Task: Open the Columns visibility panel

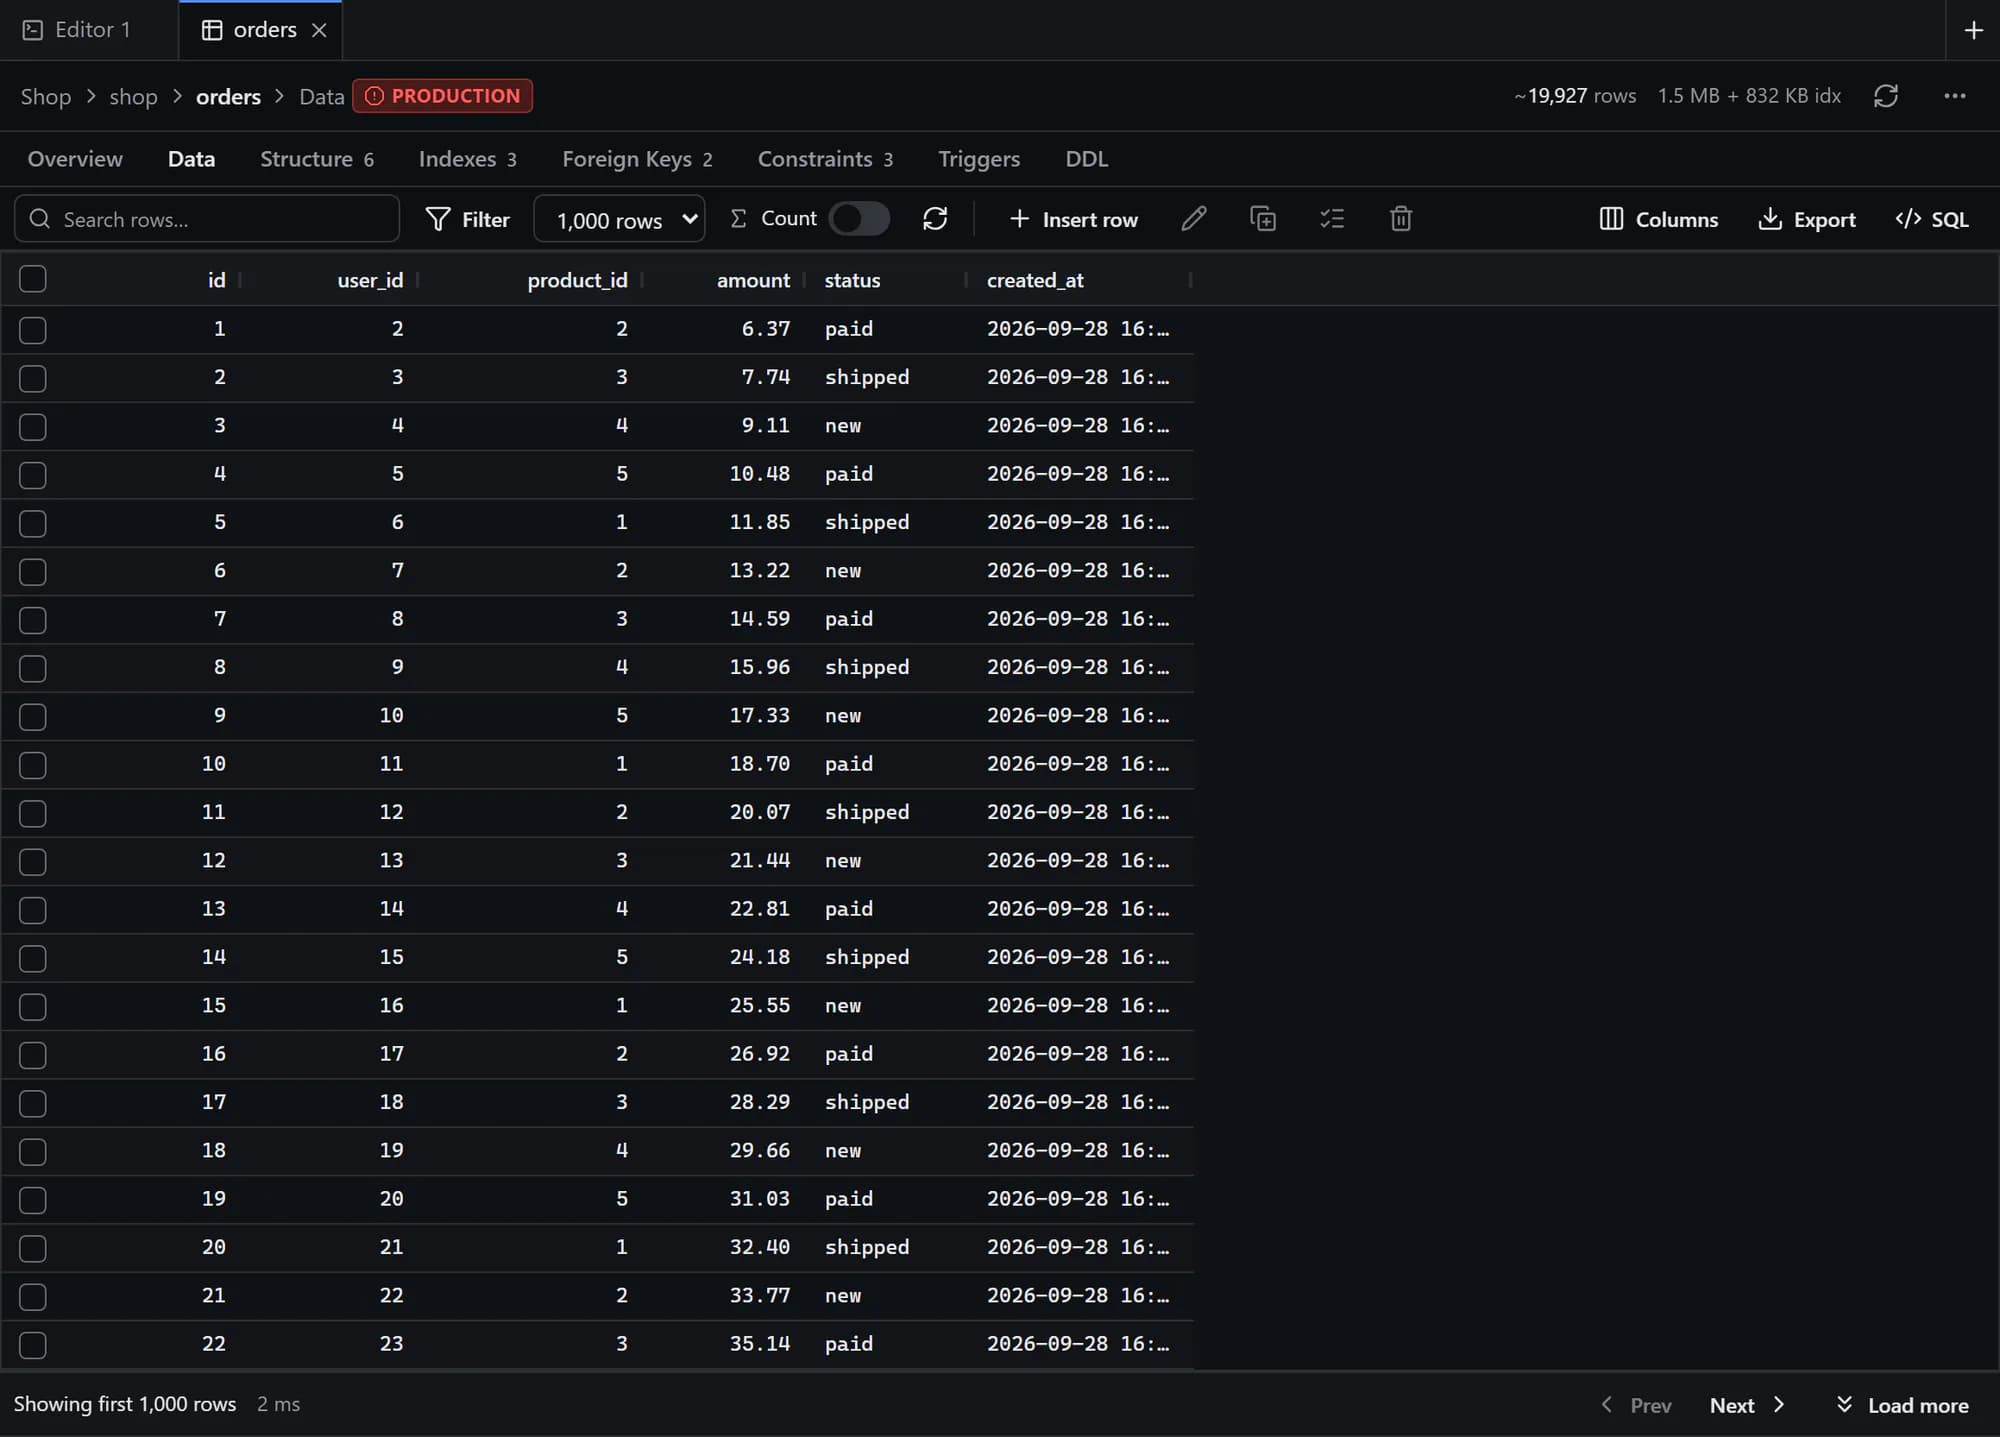Action: pos(1659,219)
